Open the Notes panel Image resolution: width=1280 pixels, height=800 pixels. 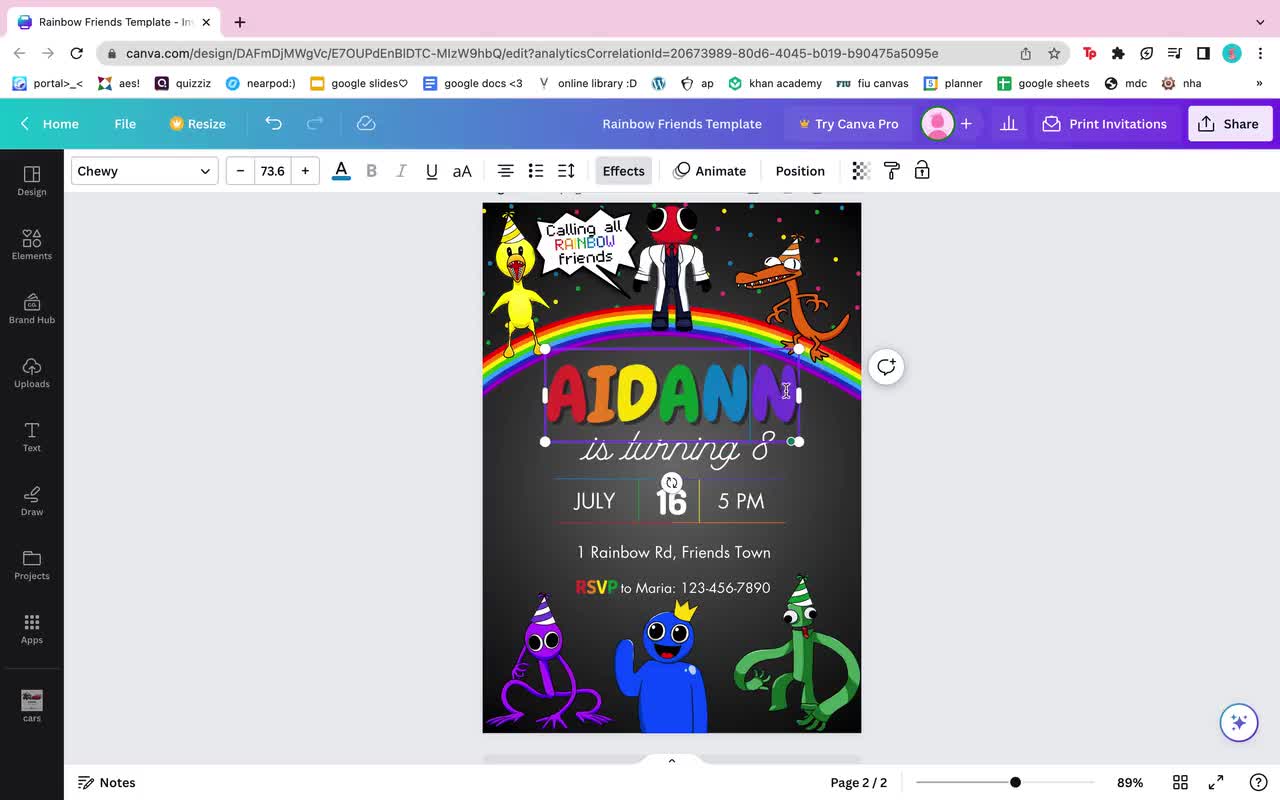107,782
